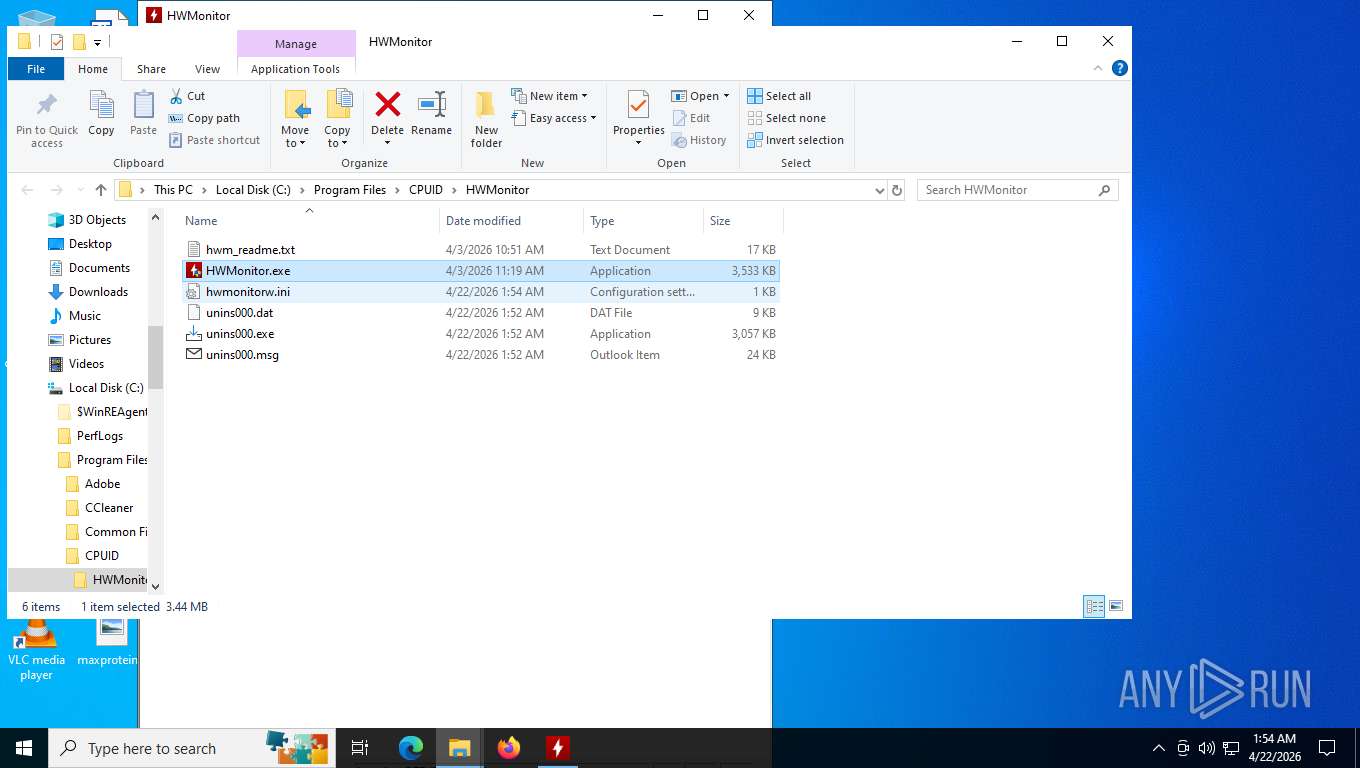This screenshot has height=768, width=1360.
Task: Click Program Files in address bar
Action: tap(349, 190)
